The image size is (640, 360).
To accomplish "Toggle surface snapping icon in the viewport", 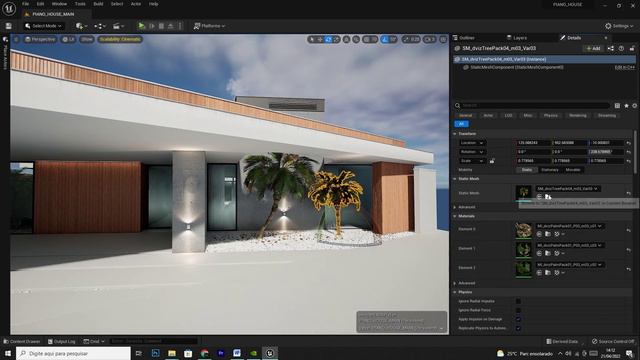I will pyautogui.click(x=356, y=39).
